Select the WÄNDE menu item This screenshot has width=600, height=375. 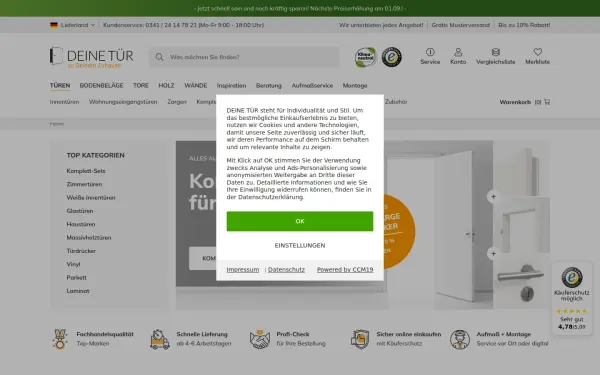coord(196,85)
